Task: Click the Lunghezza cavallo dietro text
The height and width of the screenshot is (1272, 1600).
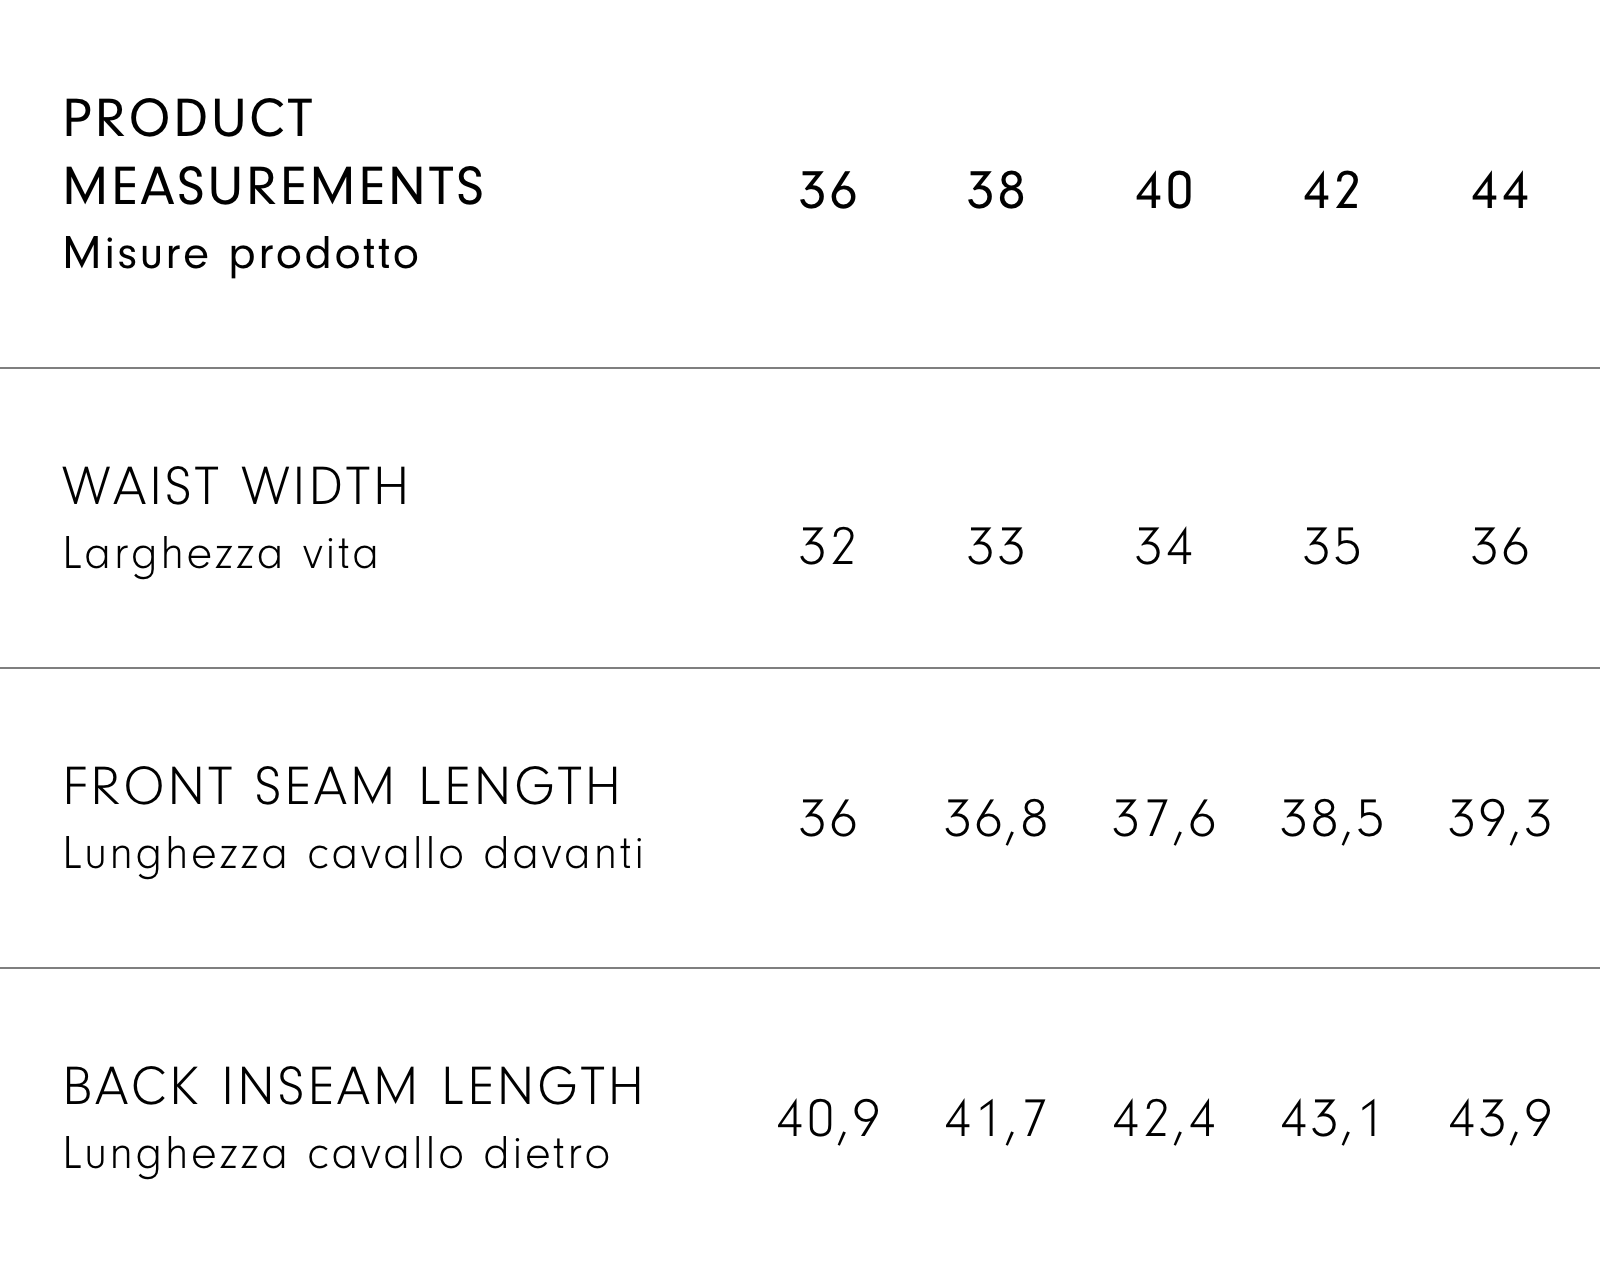Action: [336, 1154]
